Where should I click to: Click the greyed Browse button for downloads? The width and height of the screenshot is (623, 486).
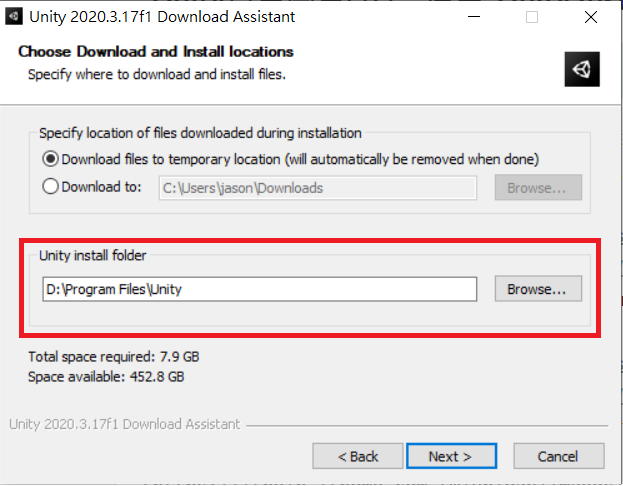click(x=538, y=188)
